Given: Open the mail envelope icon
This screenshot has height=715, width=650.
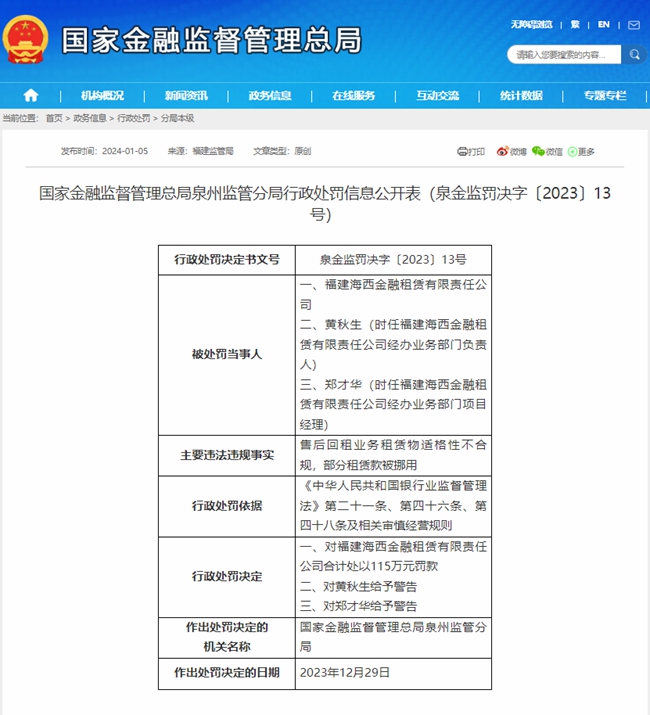Looking at the screenshot, I should tap(634, 25).
